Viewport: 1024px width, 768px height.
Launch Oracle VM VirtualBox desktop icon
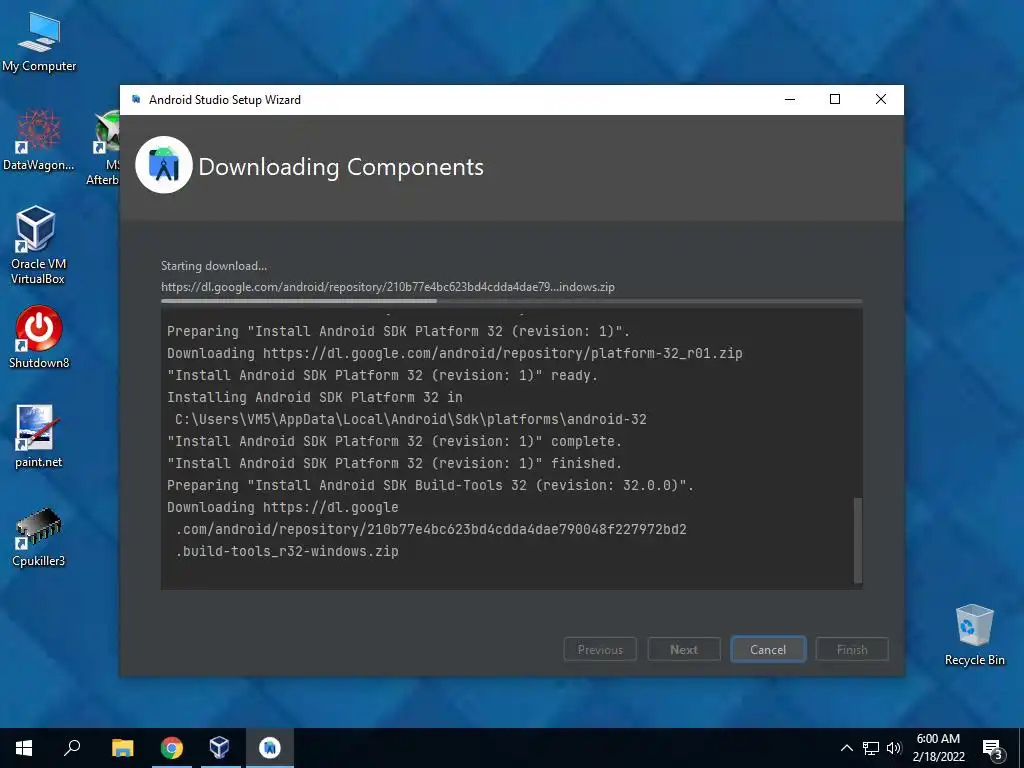point(37,244)
